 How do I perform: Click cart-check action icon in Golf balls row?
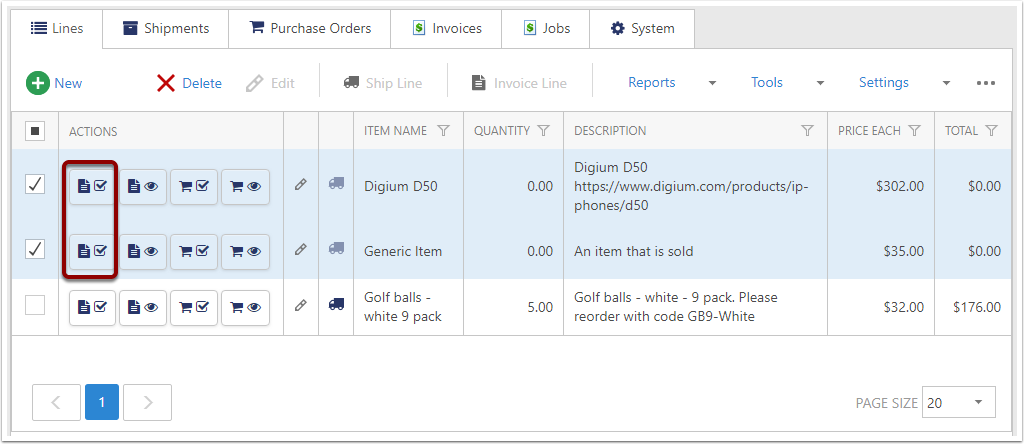coord(194,308)
